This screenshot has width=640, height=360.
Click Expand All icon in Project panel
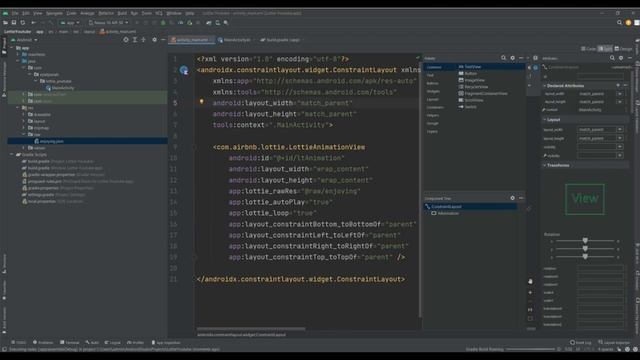(x=135, y=40)
